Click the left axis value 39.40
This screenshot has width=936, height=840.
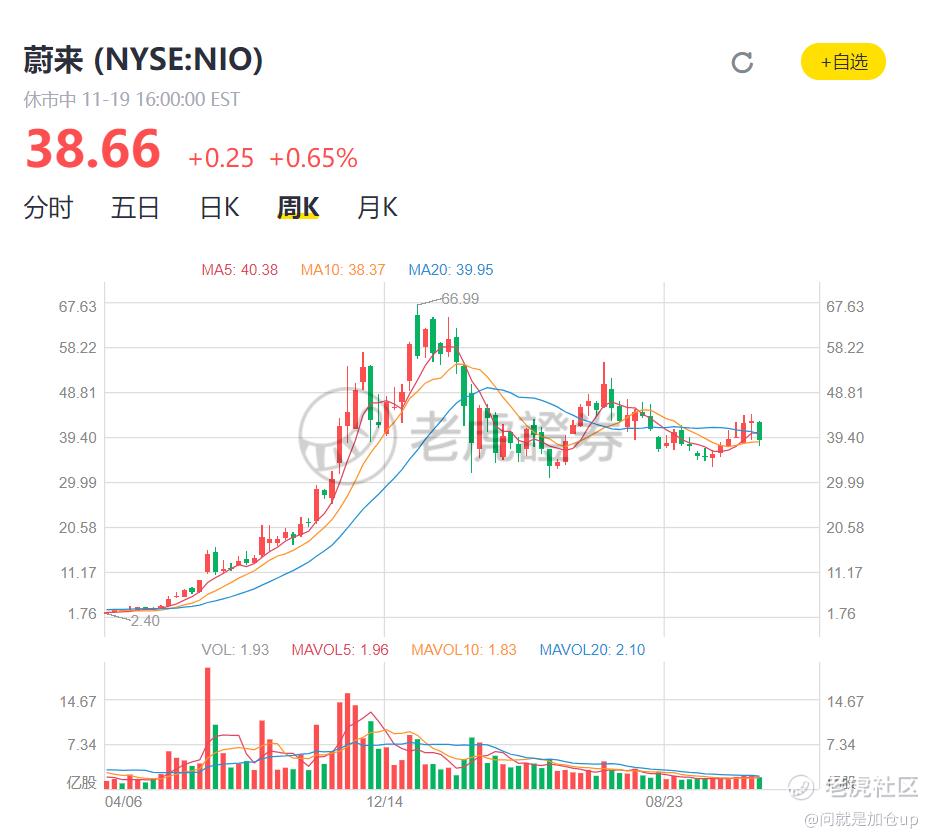tap(78, 438)
